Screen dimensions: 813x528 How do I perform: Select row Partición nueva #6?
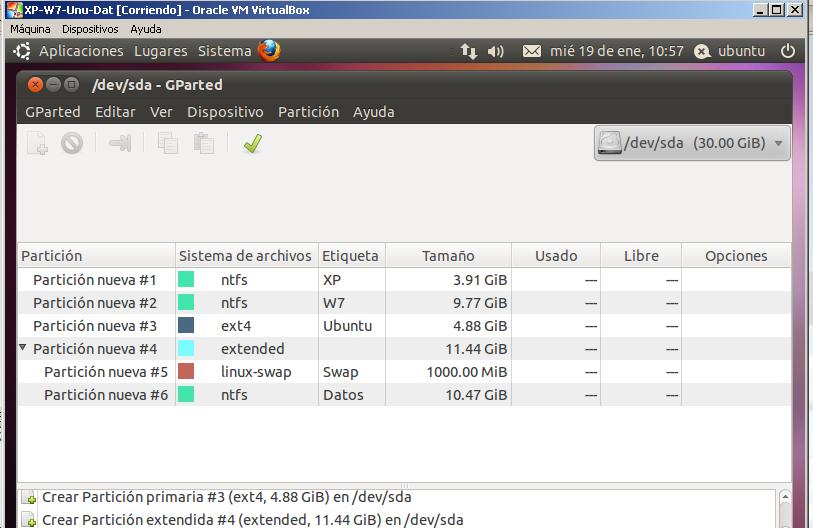(404, 395)
